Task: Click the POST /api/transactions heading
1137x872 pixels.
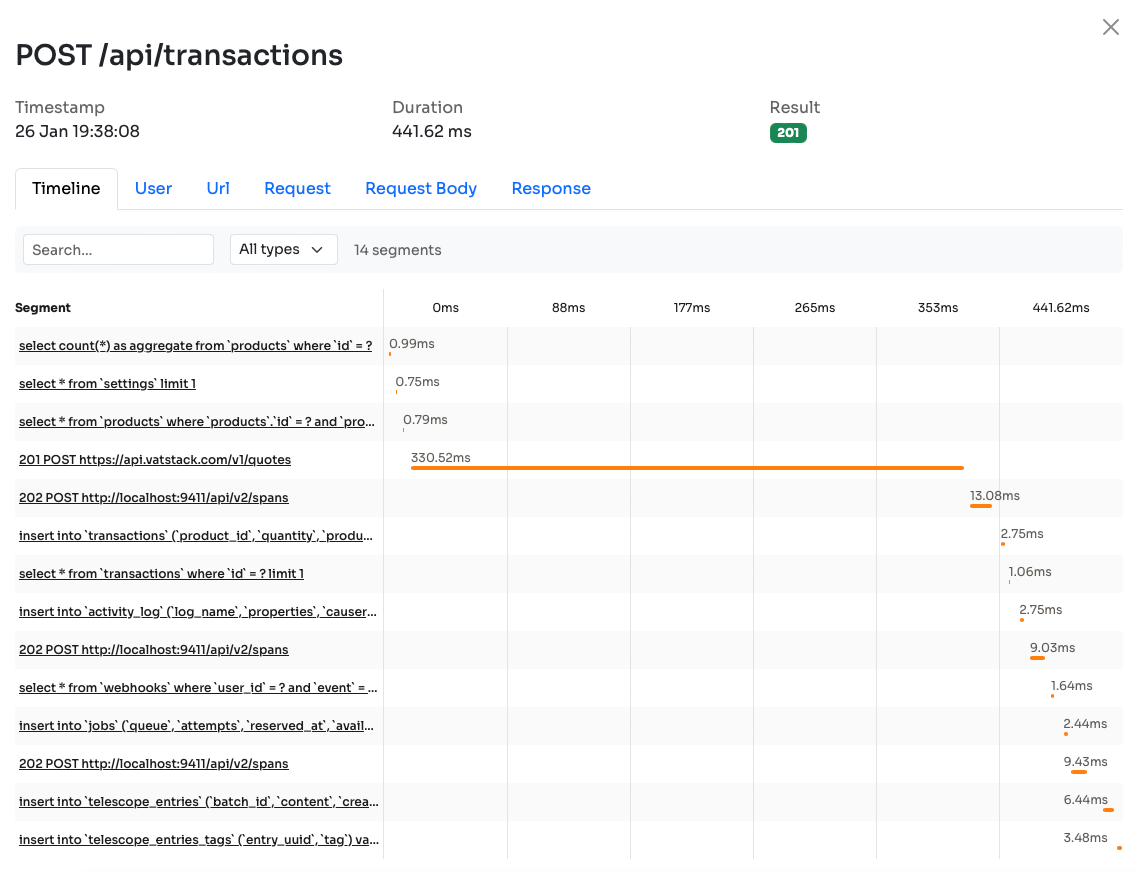Action: pos(179,56)
